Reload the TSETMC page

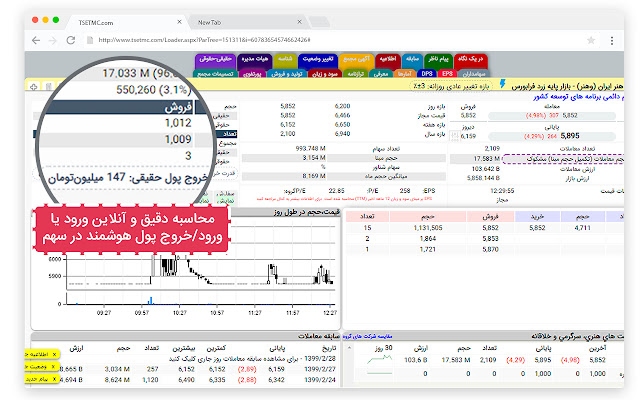click(x=71, y=40)
